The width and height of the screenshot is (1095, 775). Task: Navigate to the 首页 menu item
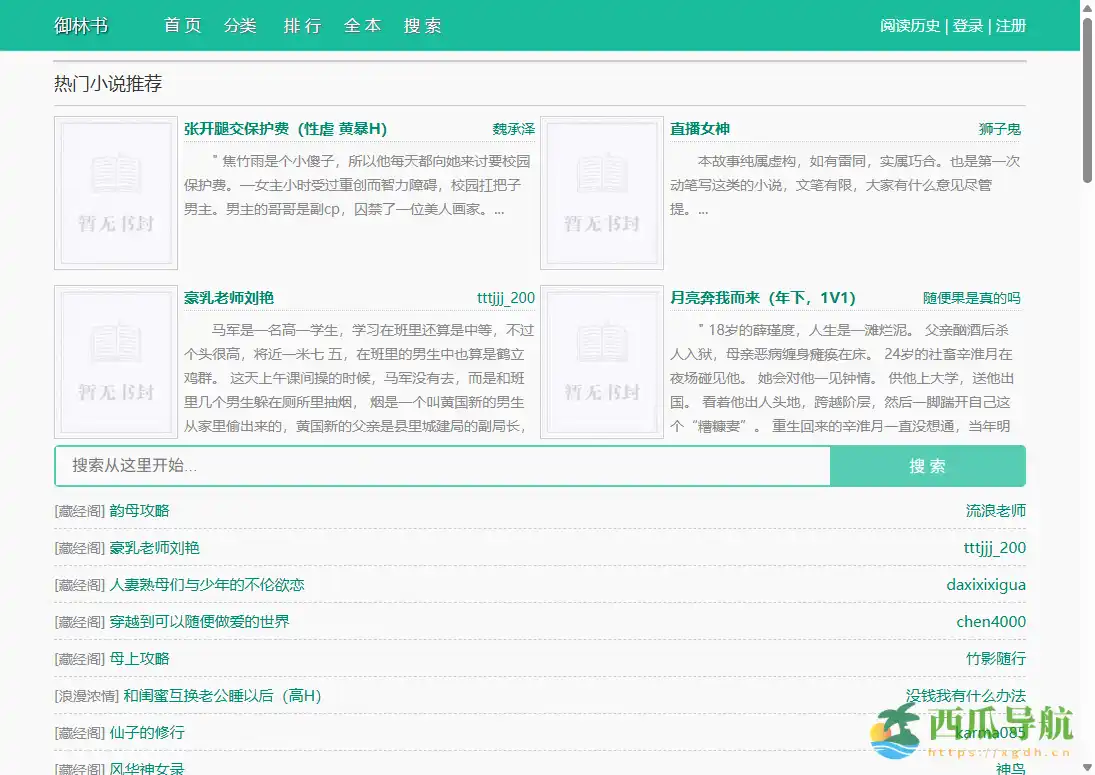tap(182, 26)
